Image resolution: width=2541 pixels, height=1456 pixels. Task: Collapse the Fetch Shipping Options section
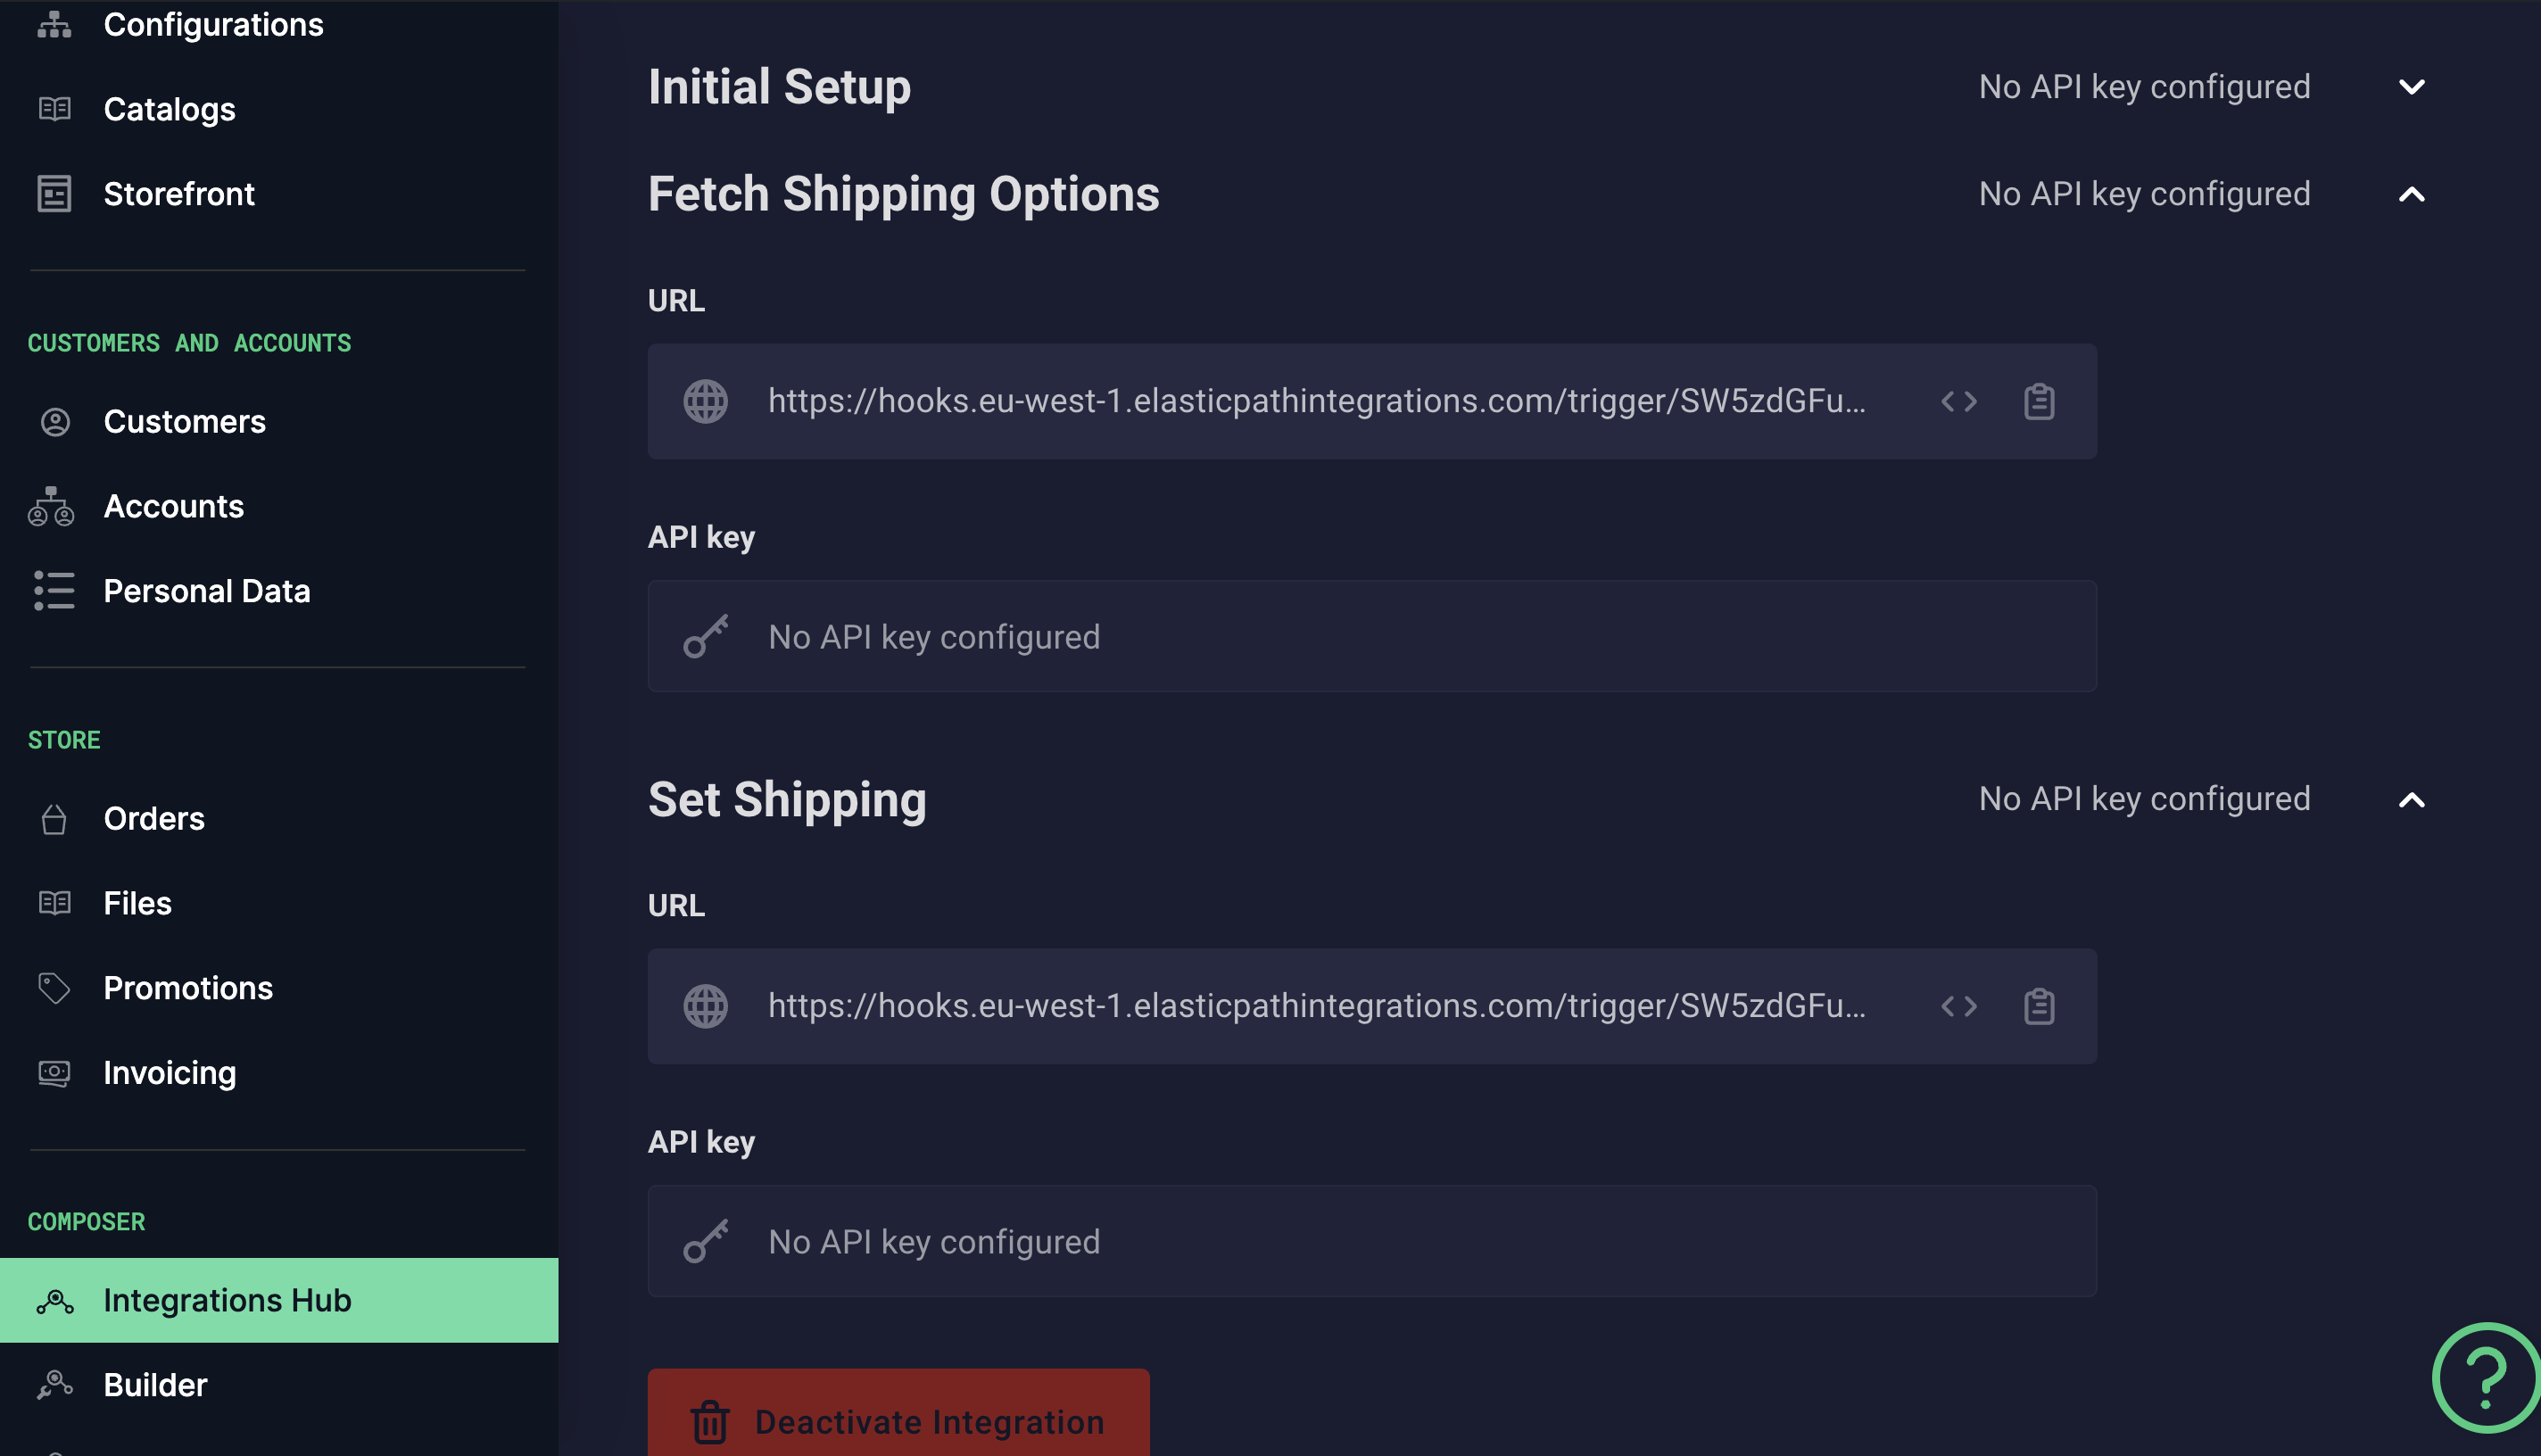coord(2411,193)
